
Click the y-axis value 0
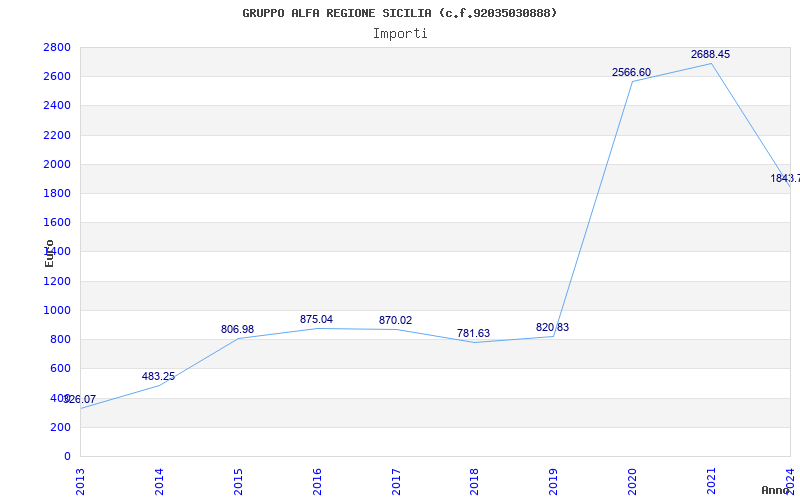[67, 456]
